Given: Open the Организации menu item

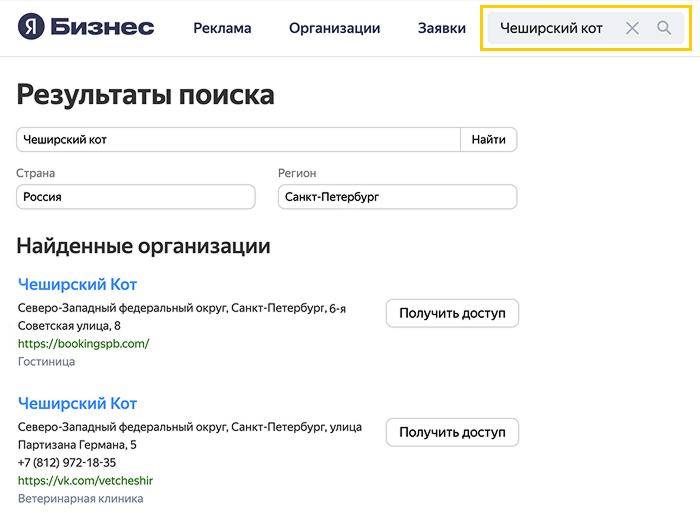Looking at the screenshot, I should click(334, 29).
